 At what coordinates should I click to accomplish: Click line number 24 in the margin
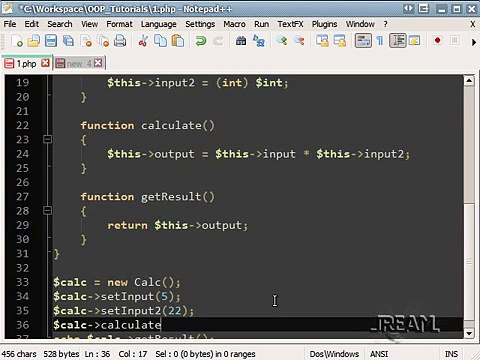pos(22,154)
